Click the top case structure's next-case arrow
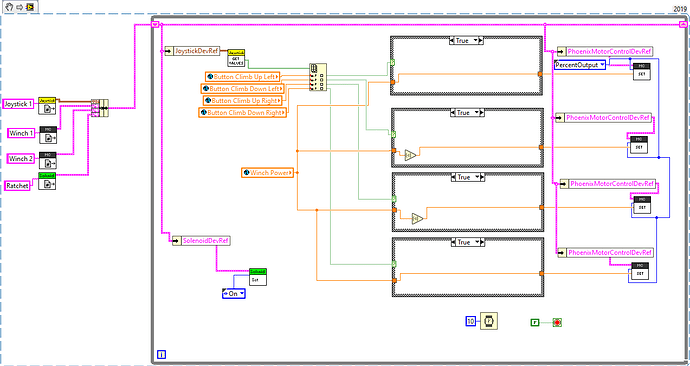The width and height of the screenshot is (690, 366). pyautogui.click(x=481, y=40)
